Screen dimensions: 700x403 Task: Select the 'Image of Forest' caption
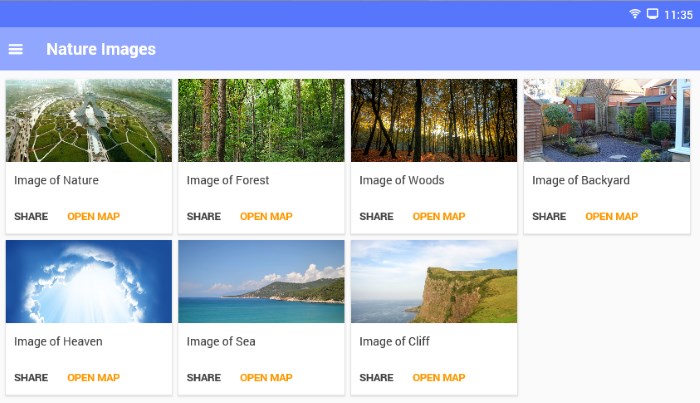(x=228, y=180)
